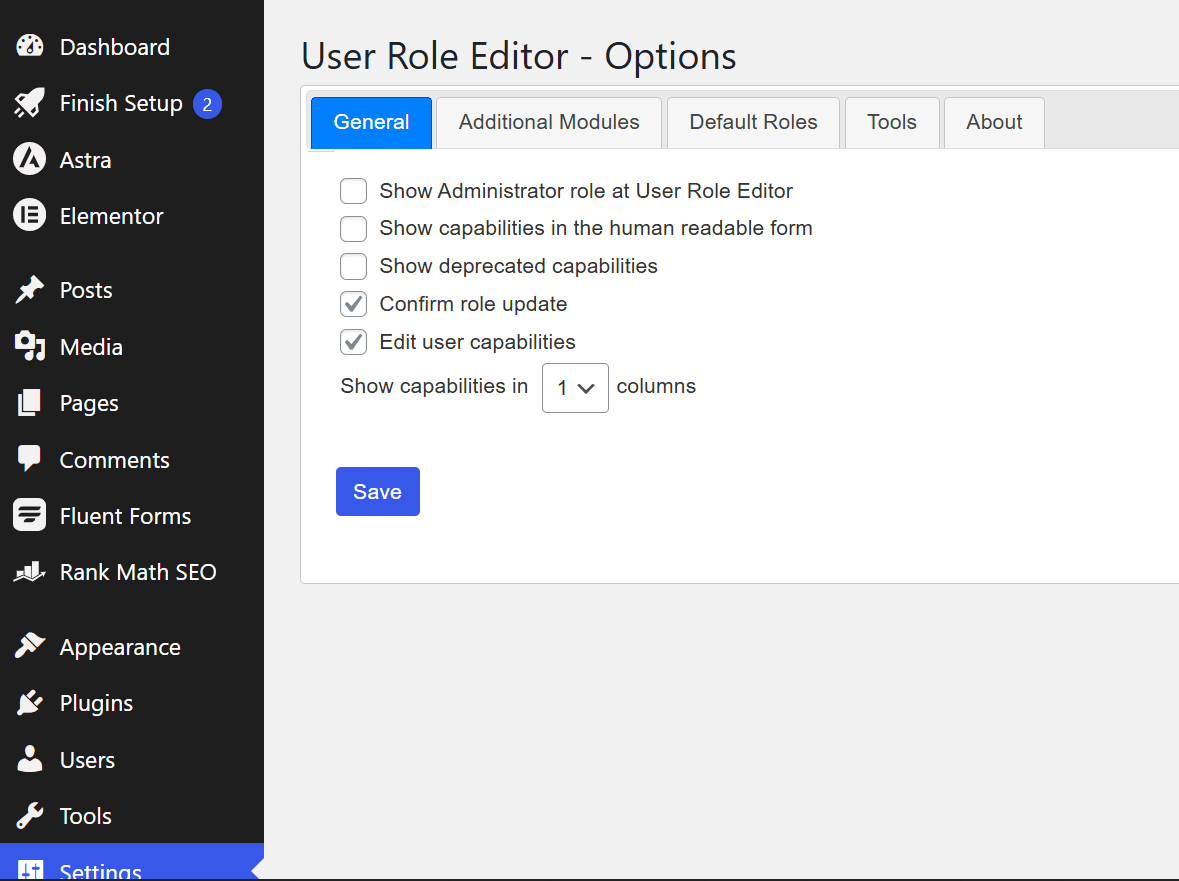
Task: Click the Pages icon in sidebar
Action: click(x=30, y=403)
